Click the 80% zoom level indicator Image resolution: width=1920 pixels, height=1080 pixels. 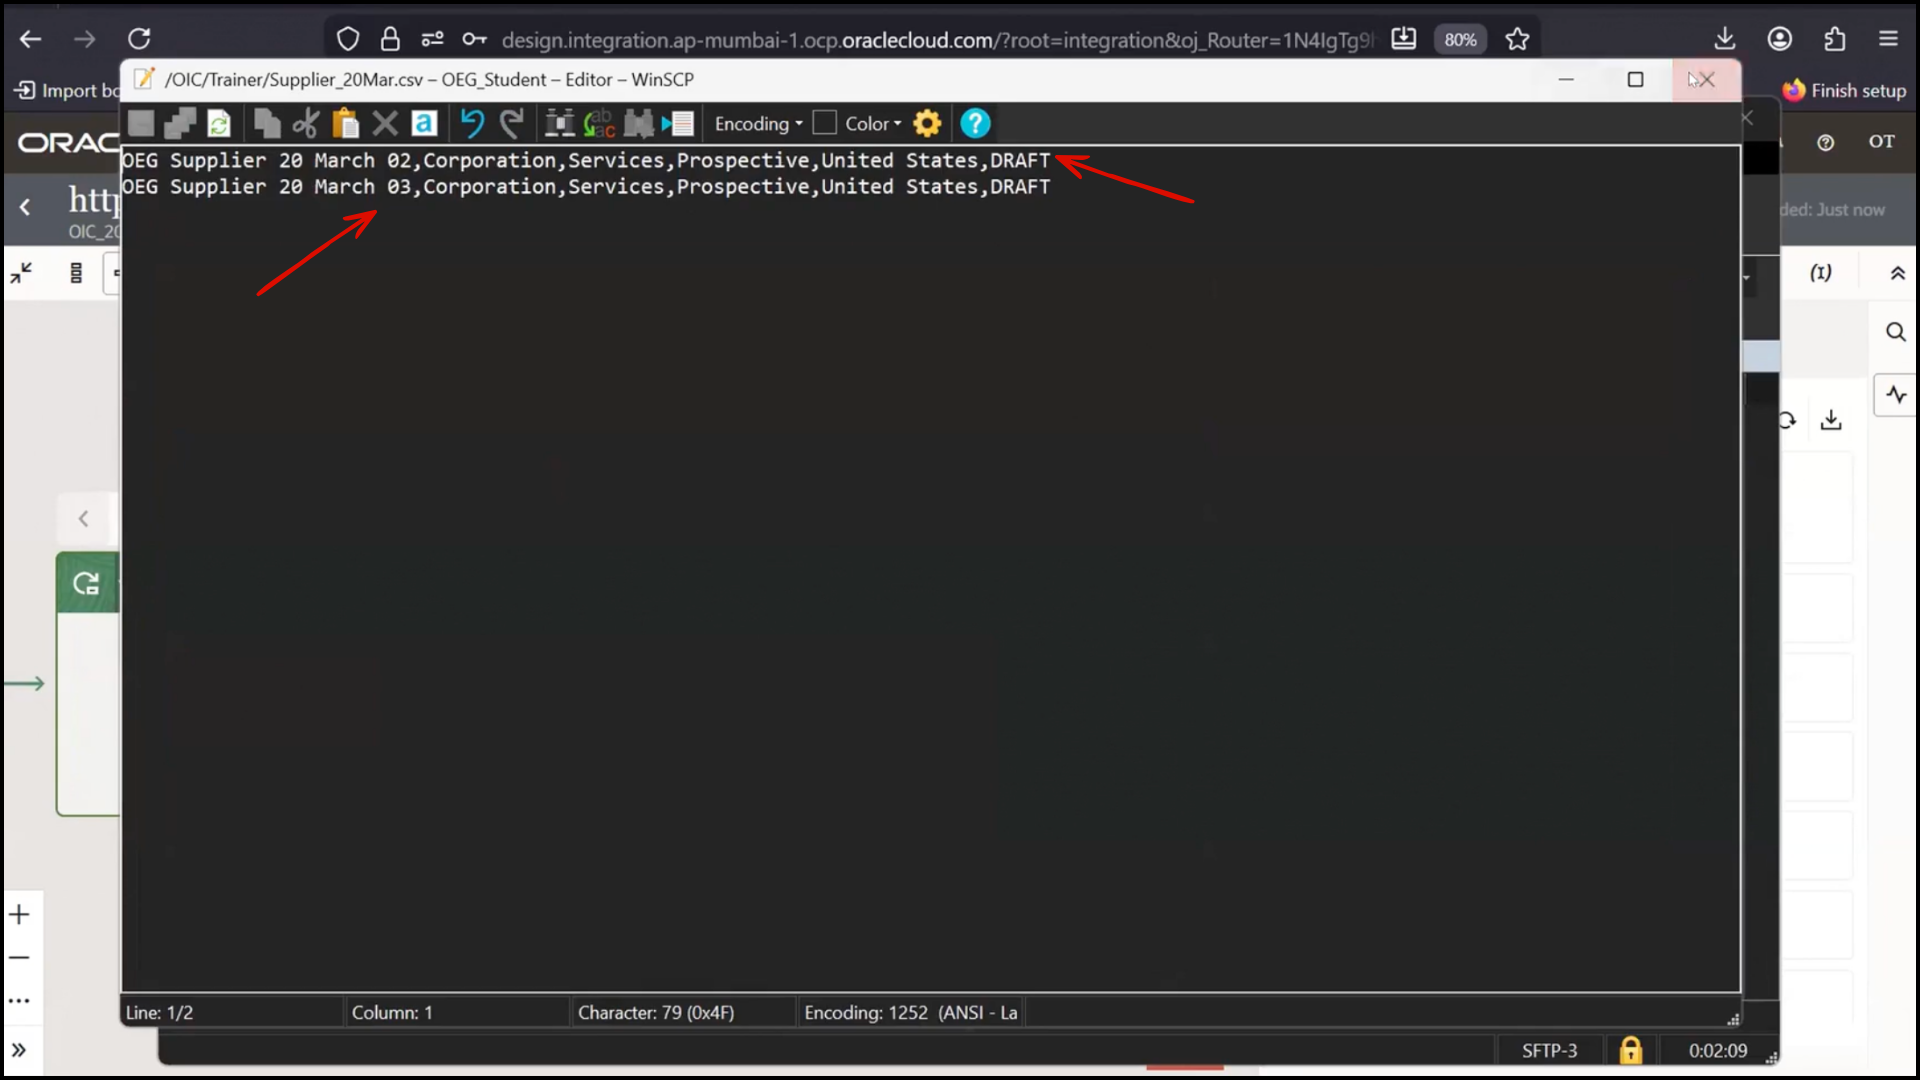[x=1460, y=39]
